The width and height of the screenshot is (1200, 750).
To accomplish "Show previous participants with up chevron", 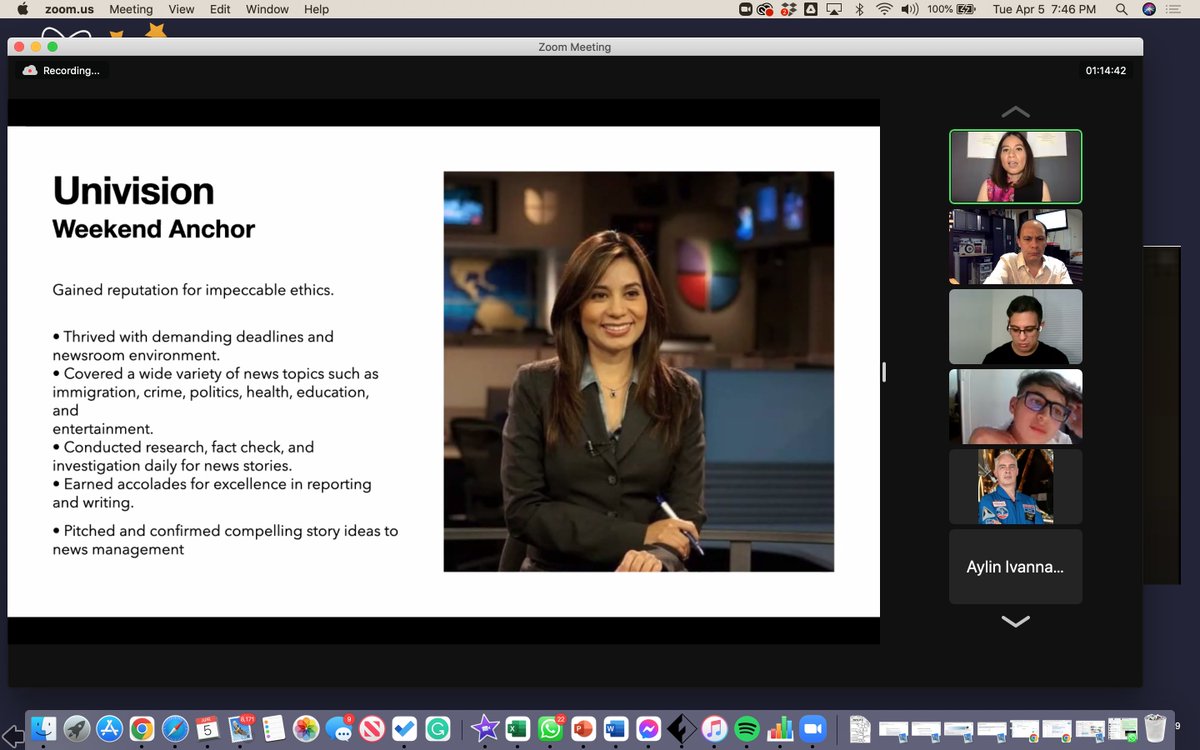I will click(x=1015, y=112).
